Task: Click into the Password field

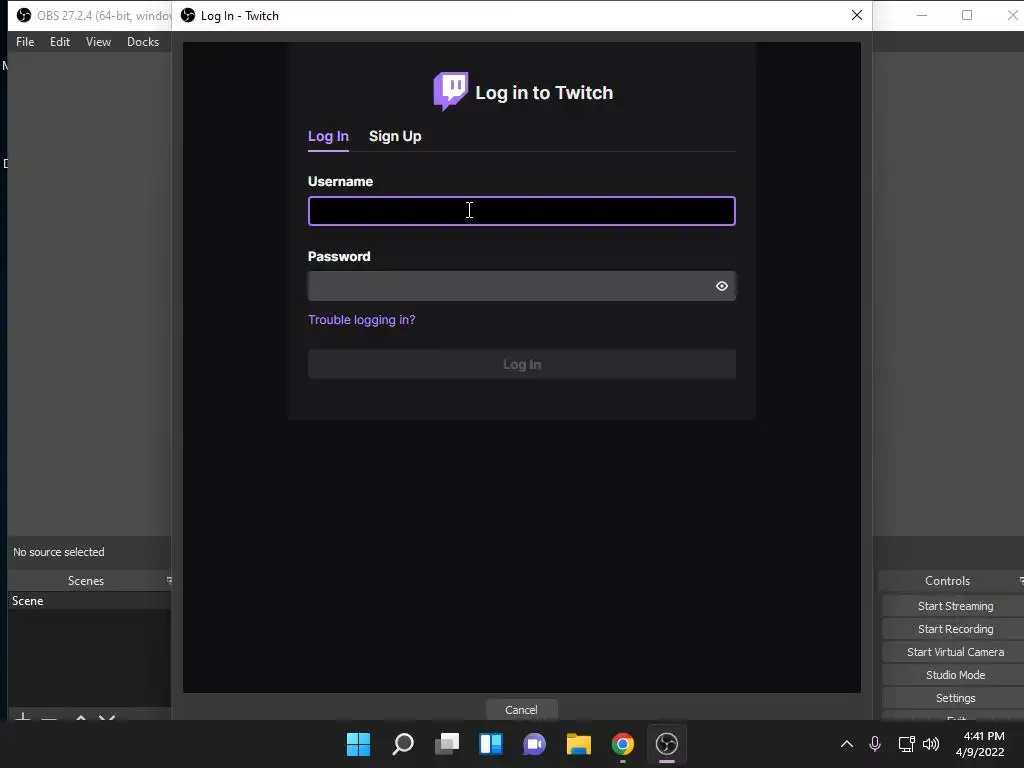Action: (522, 286)
